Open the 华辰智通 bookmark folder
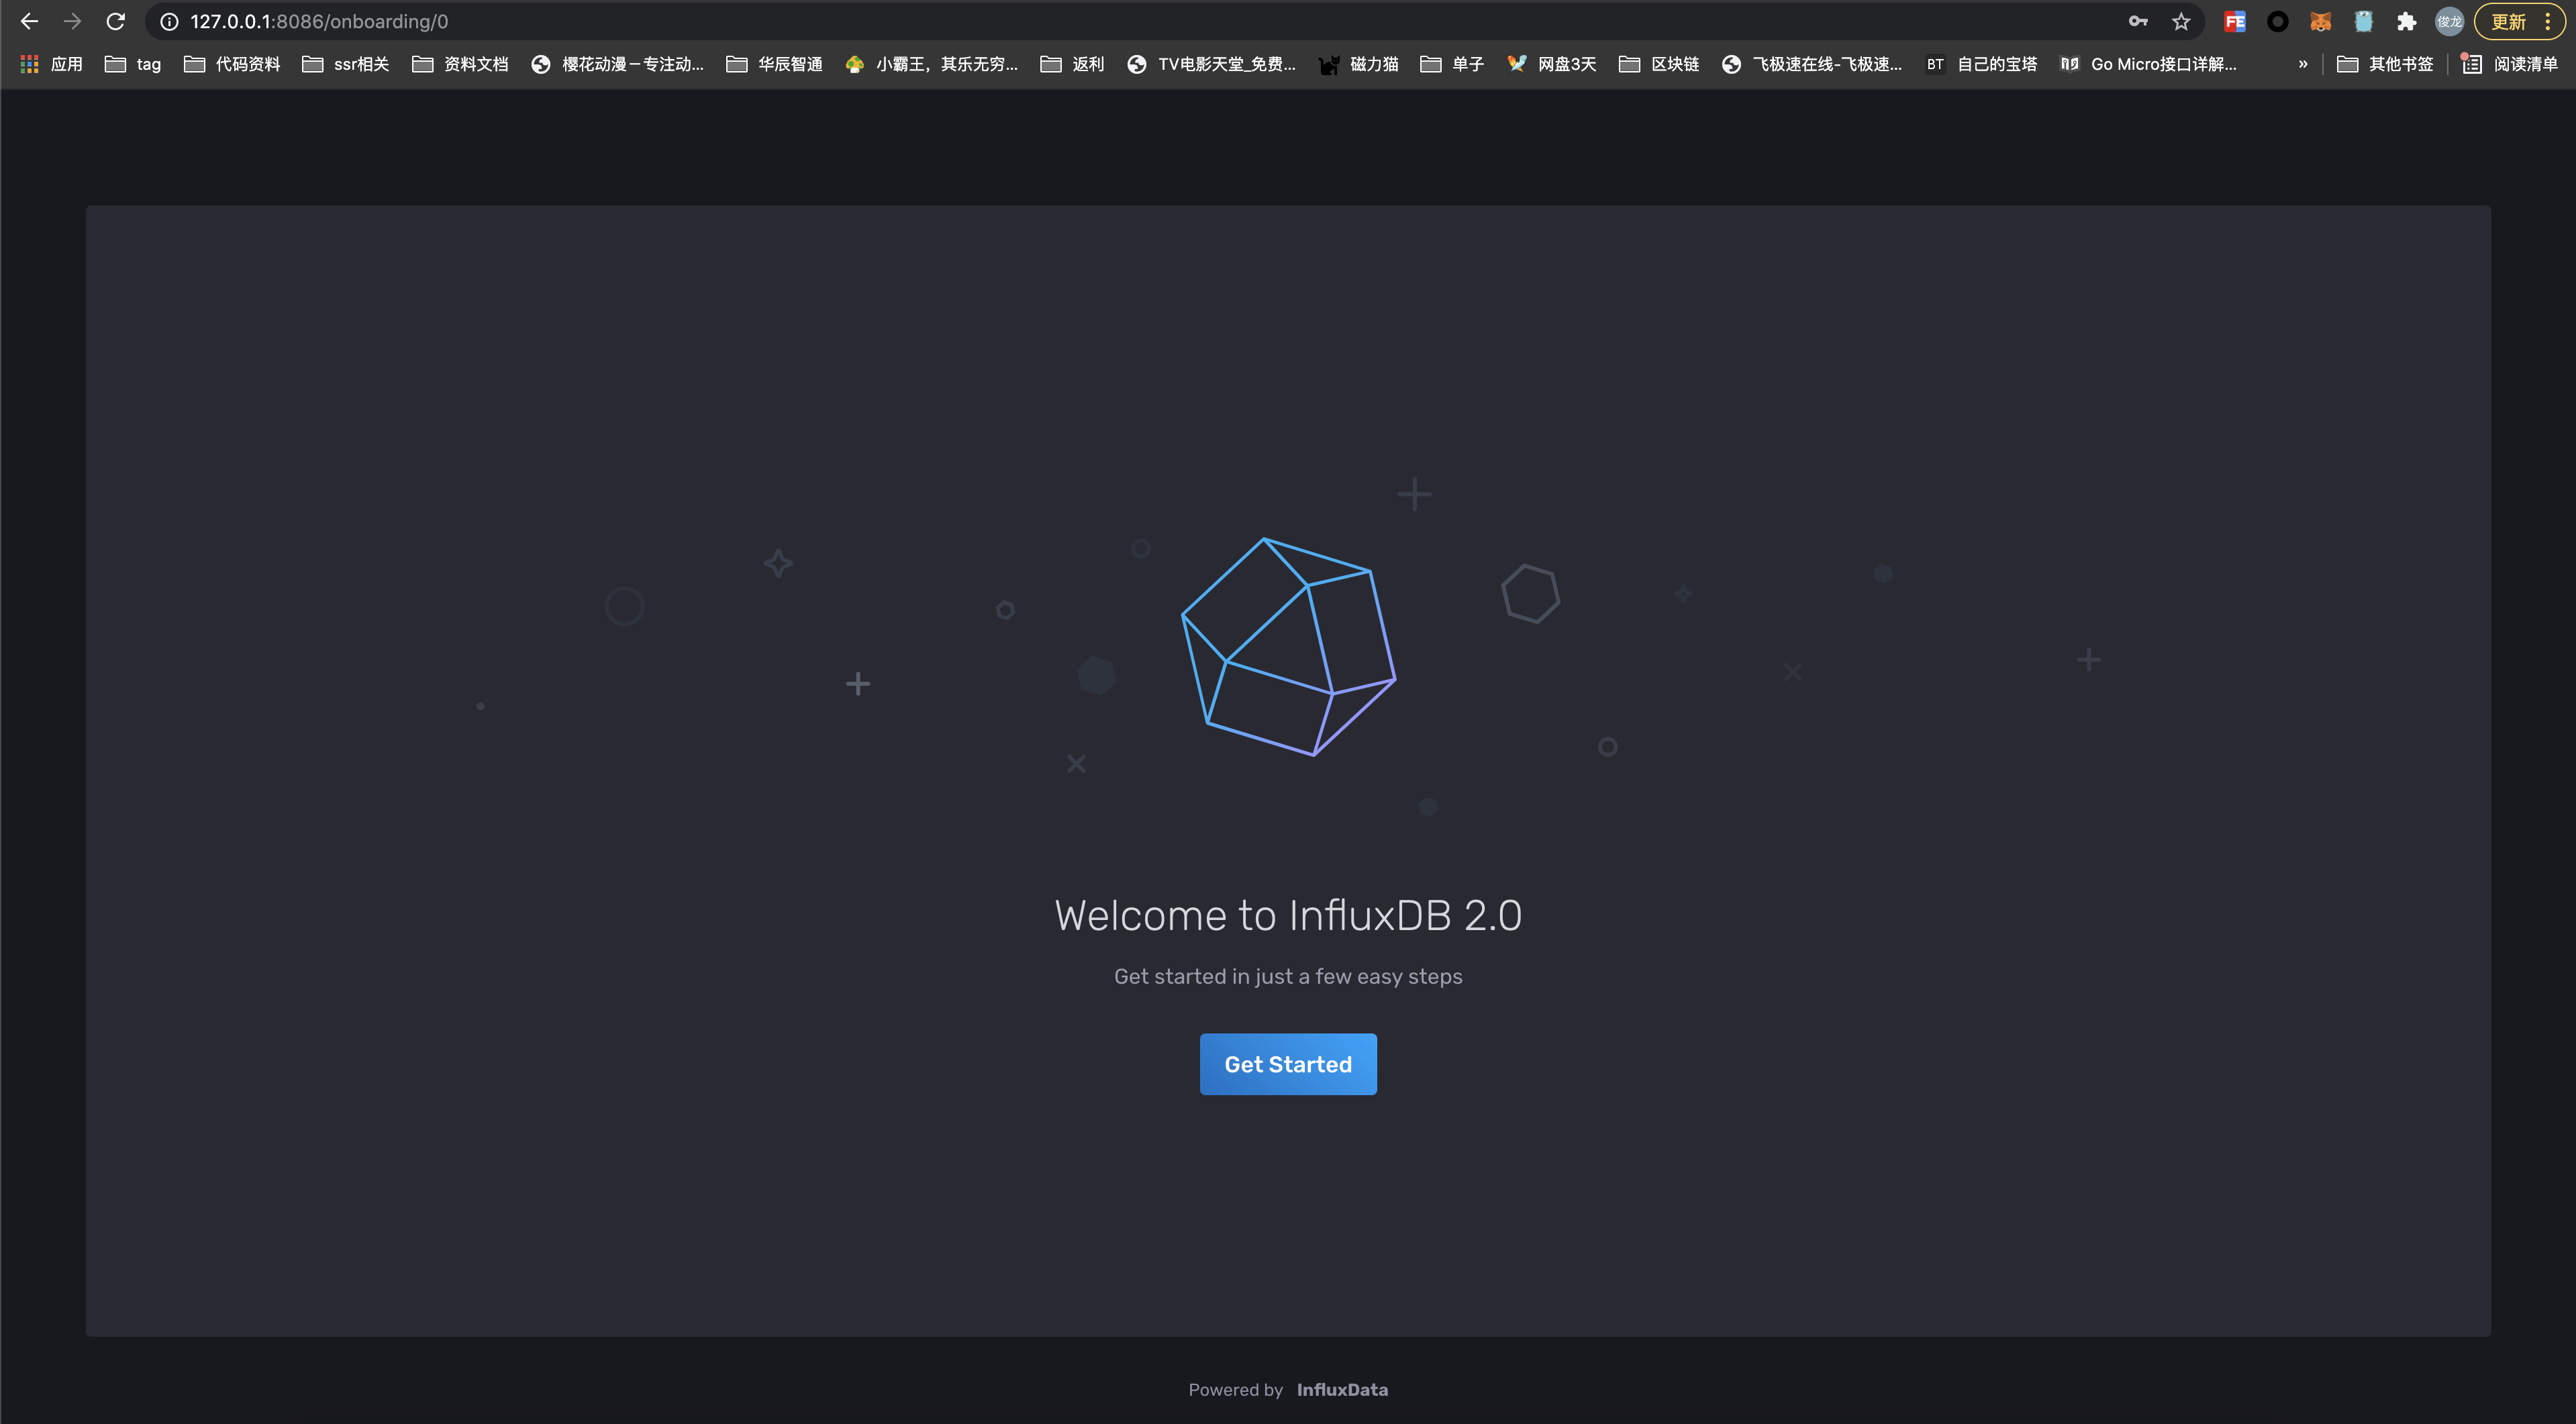Viewport: 2576px width, 1424px height. (774, 64)
